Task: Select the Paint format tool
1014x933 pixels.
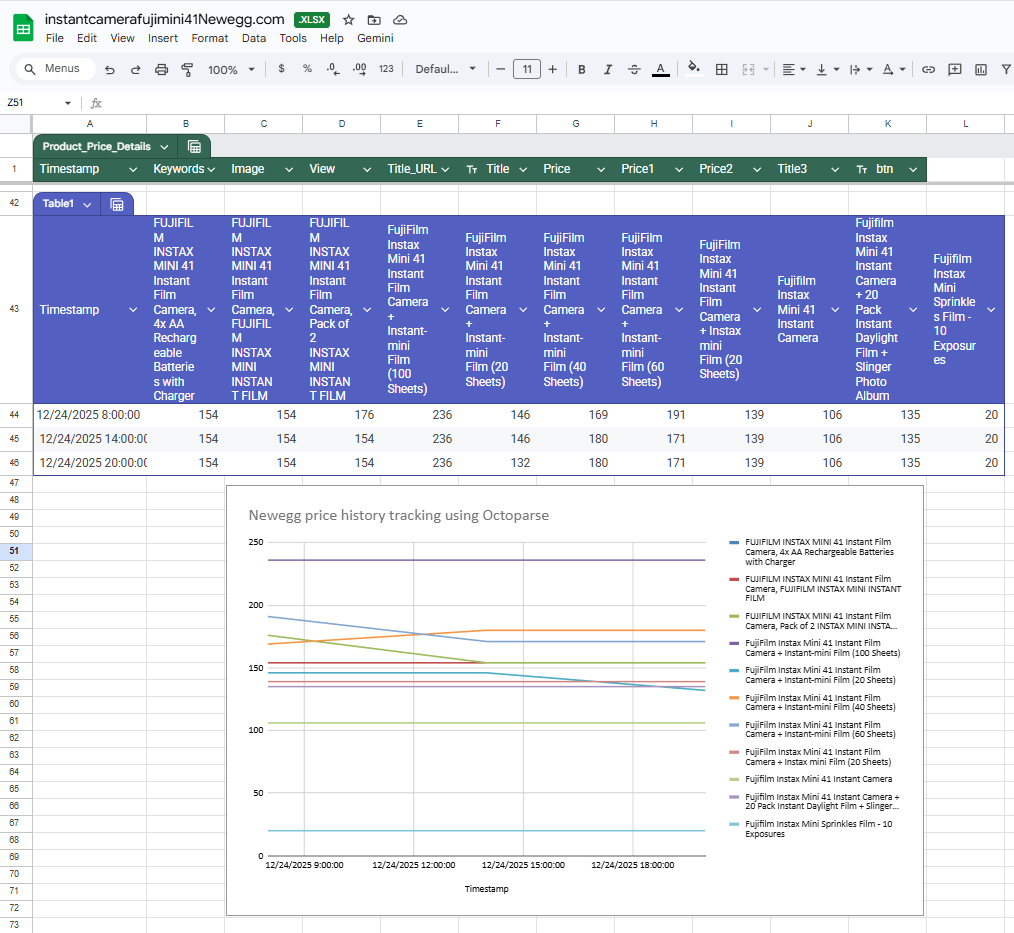Action: coord(187,70)
